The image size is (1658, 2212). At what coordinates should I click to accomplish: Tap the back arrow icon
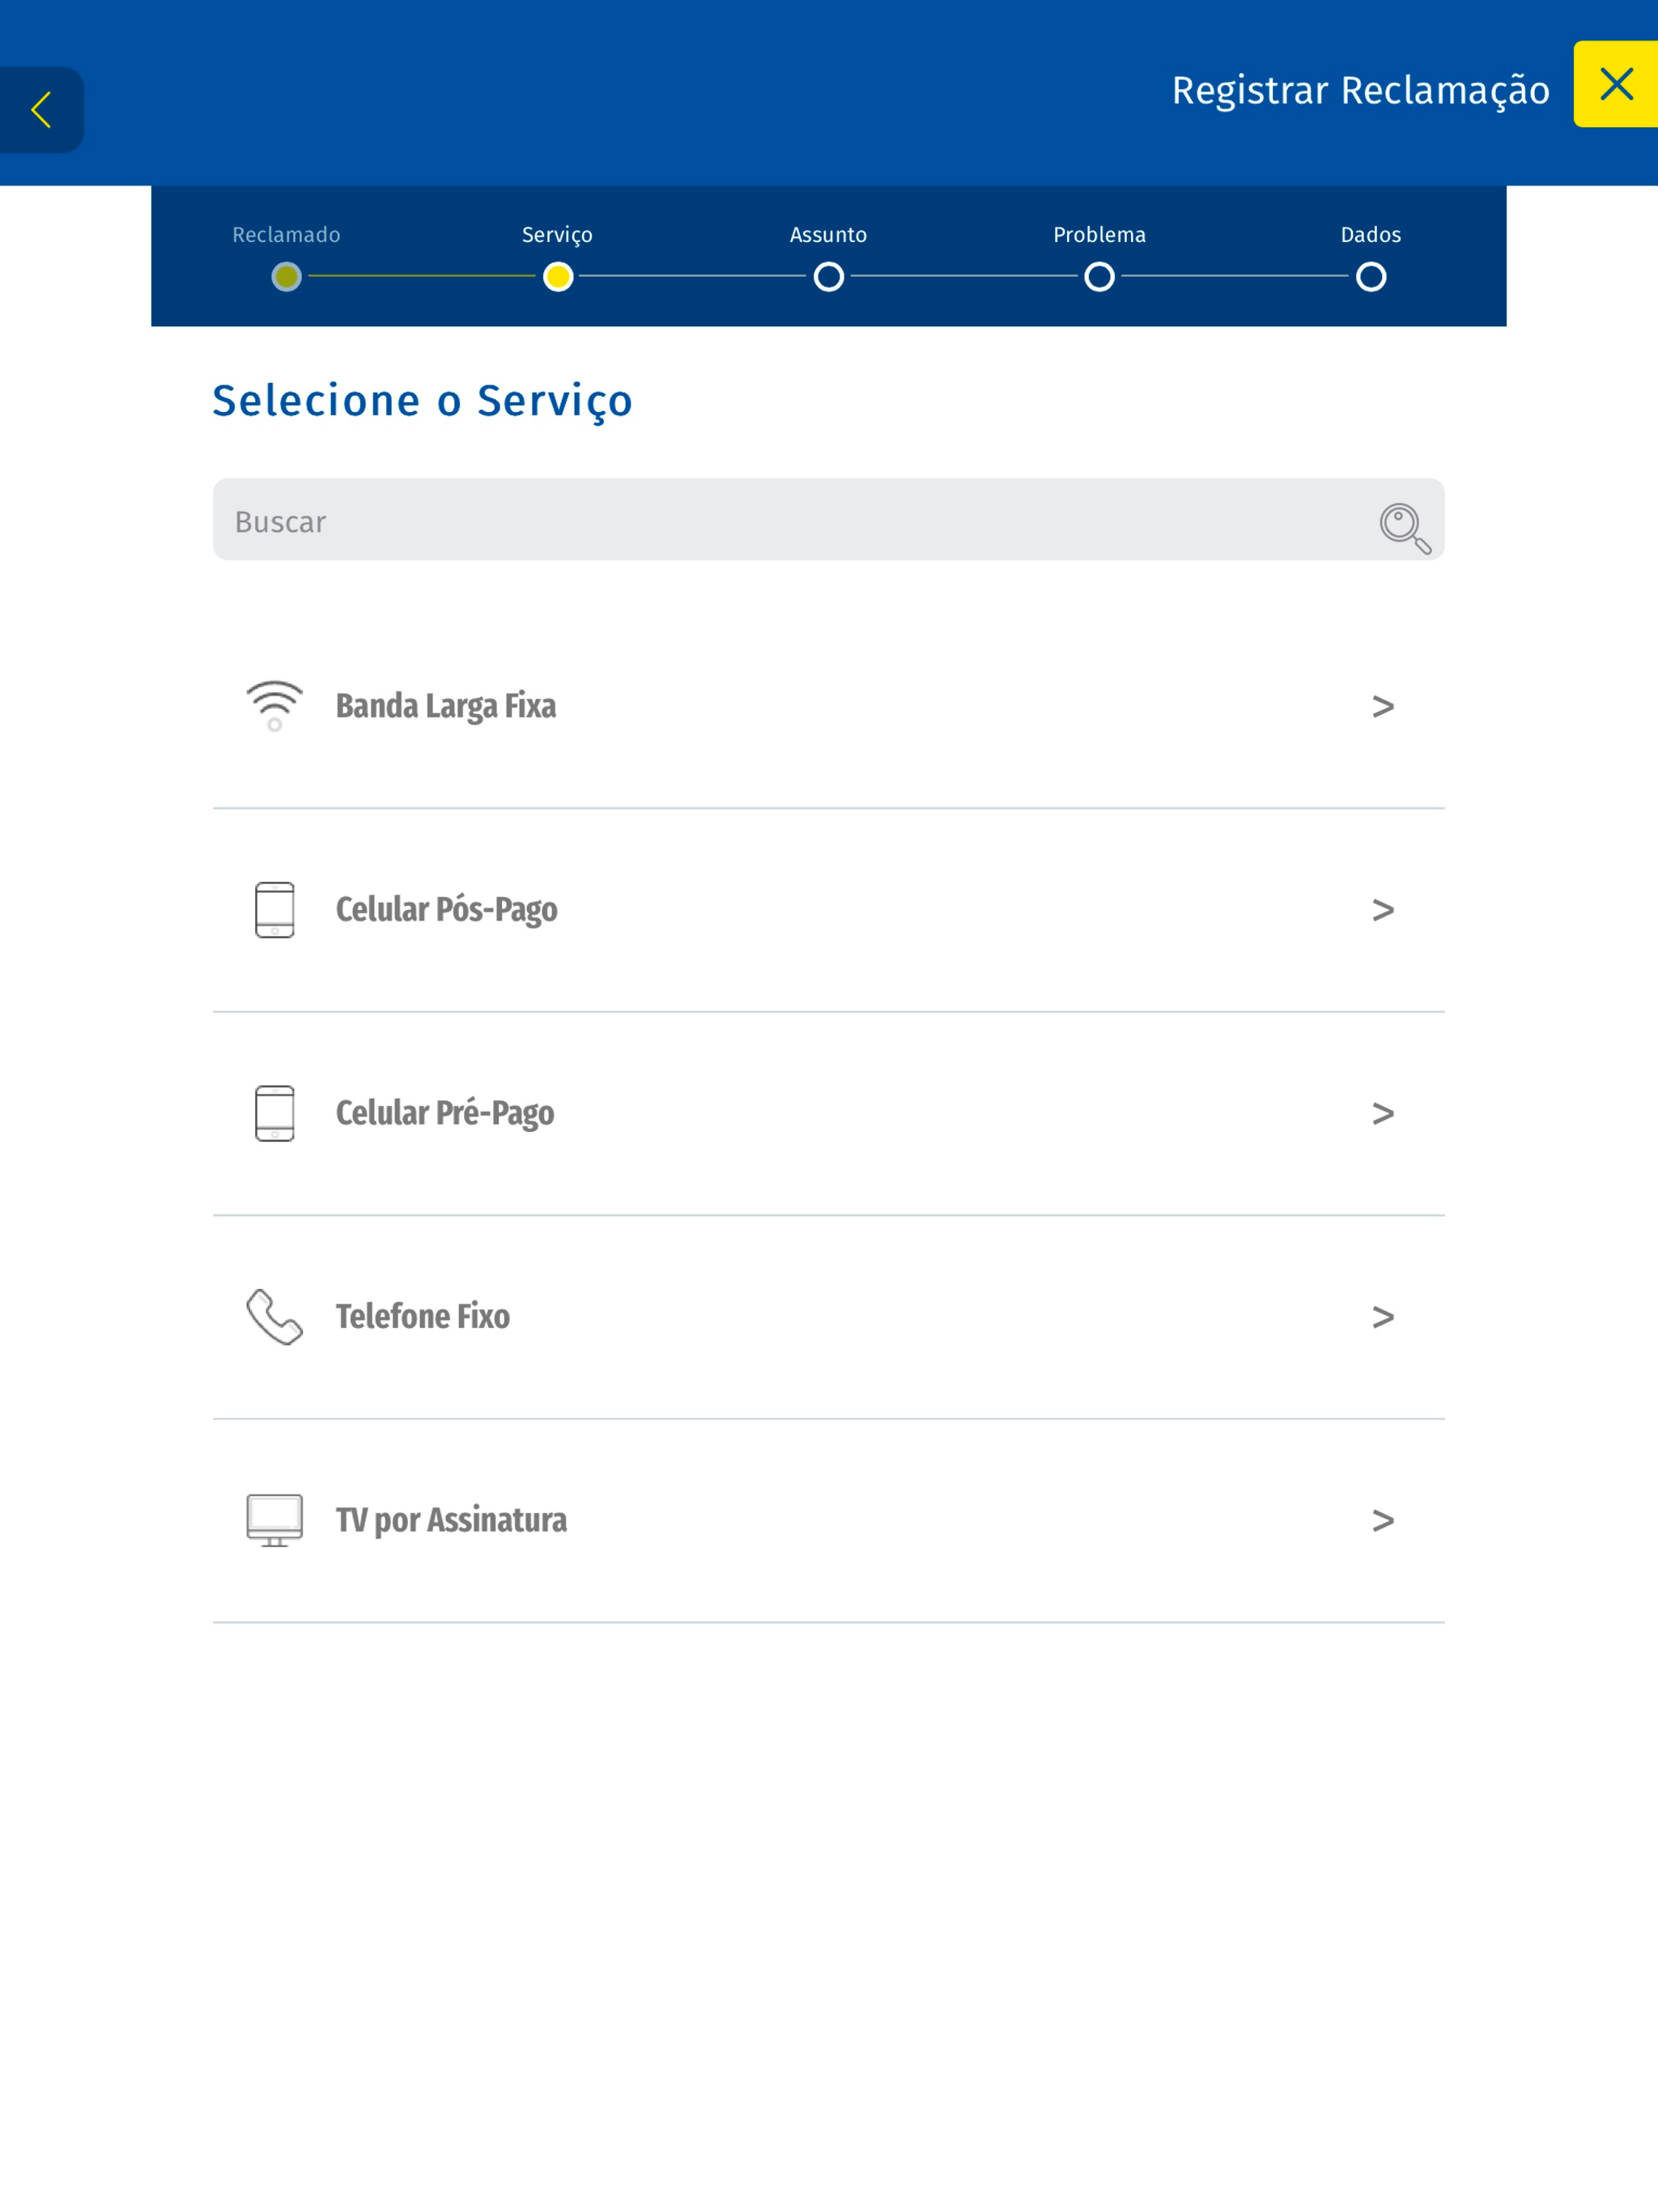coord(41,110)
